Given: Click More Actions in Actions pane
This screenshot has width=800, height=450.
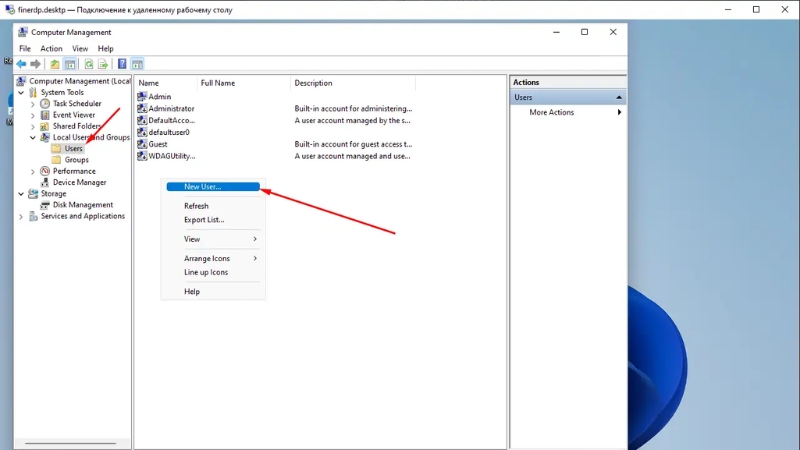Looking at the screenshot, I should 552,112.
